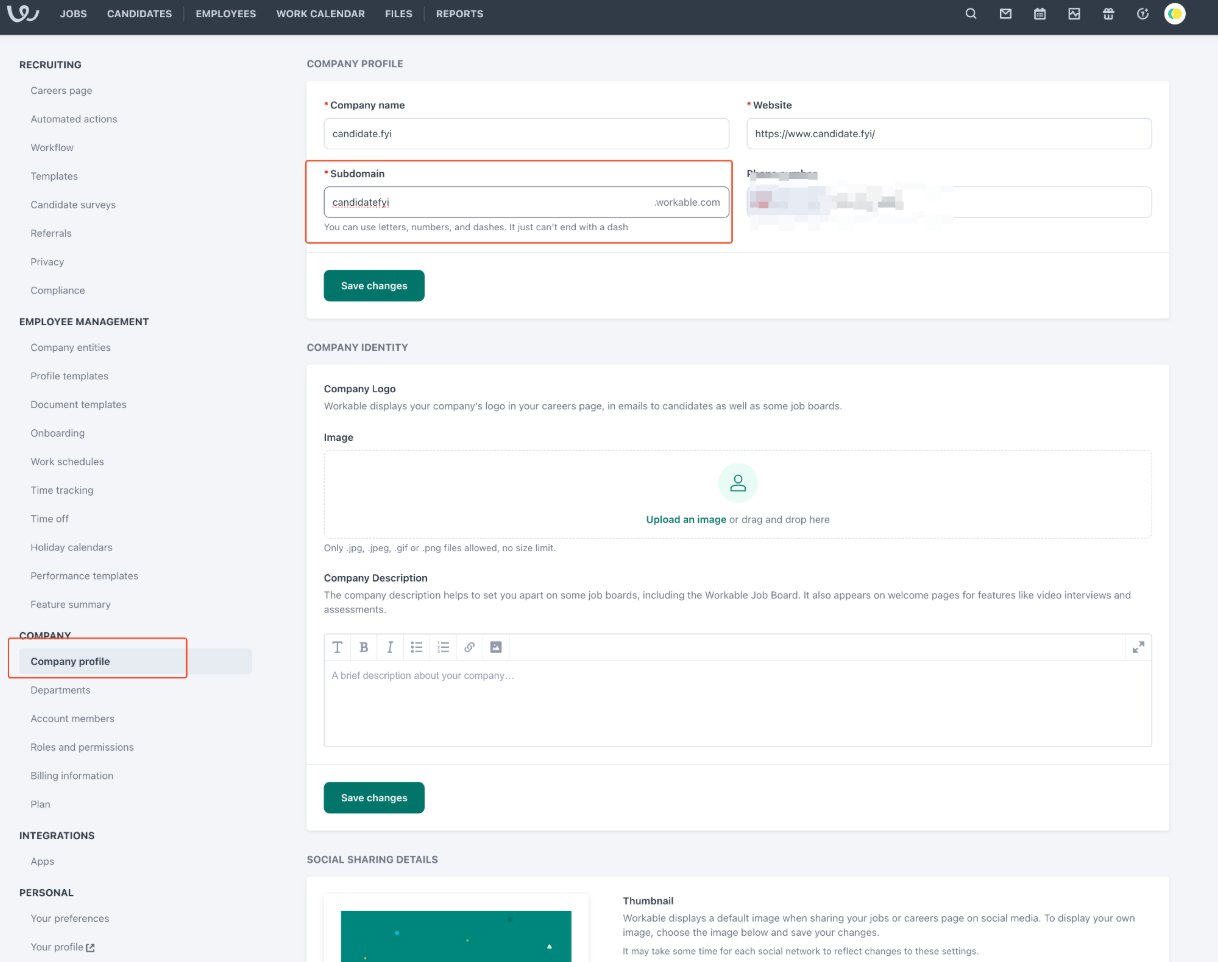1218x962 pixels.
Task: Open the activity chart icon in header
Action: 1074,14
